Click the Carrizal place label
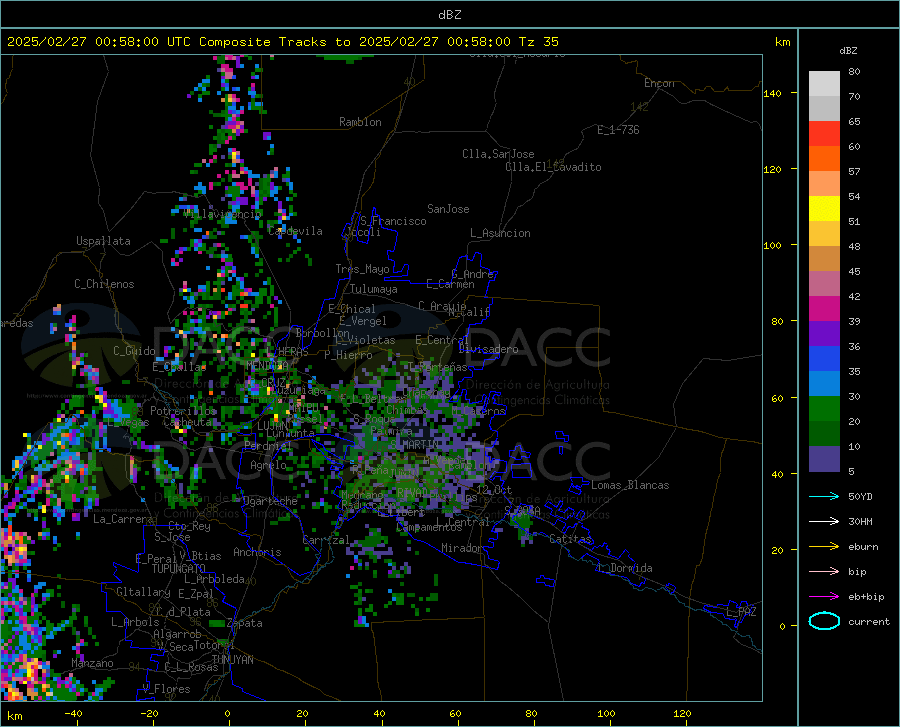 [326, 540]
